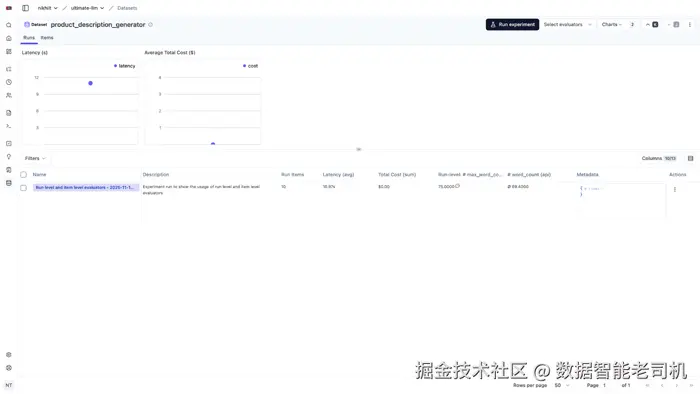Click the Langfuse logo icon
700x394 pixels.
point(8,8)
